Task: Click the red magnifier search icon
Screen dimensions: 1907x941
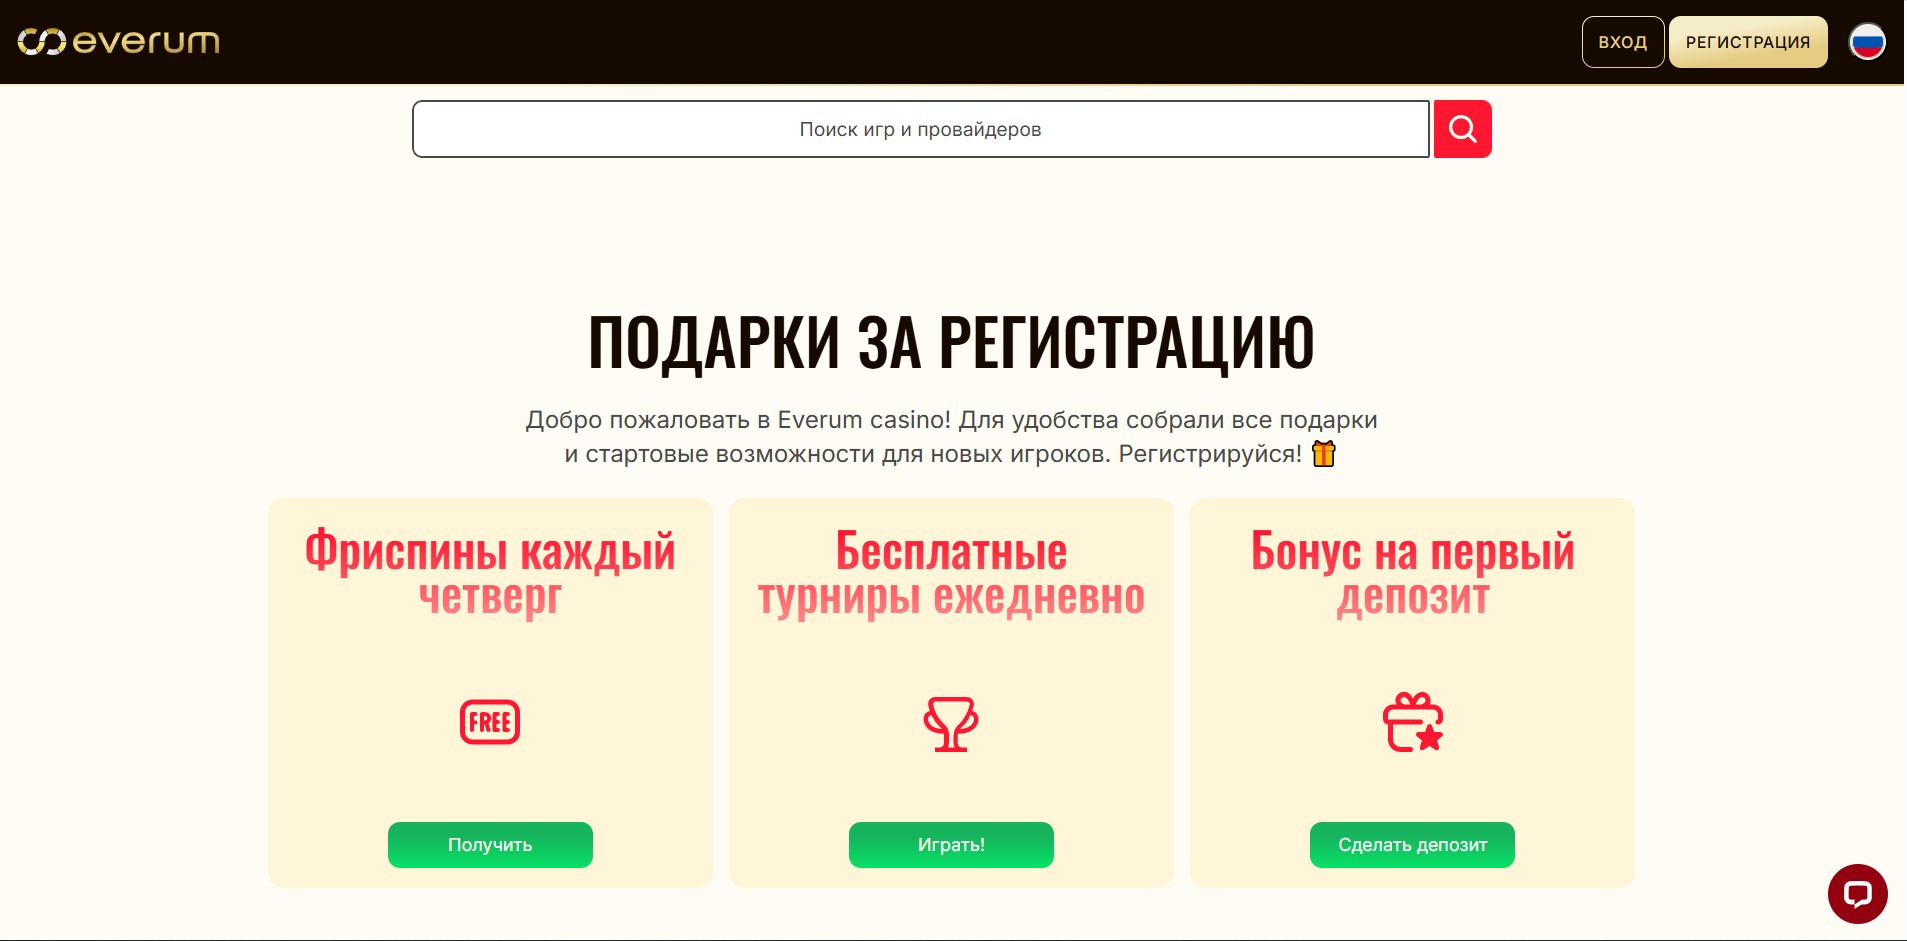Action: tap(1462, 129)
